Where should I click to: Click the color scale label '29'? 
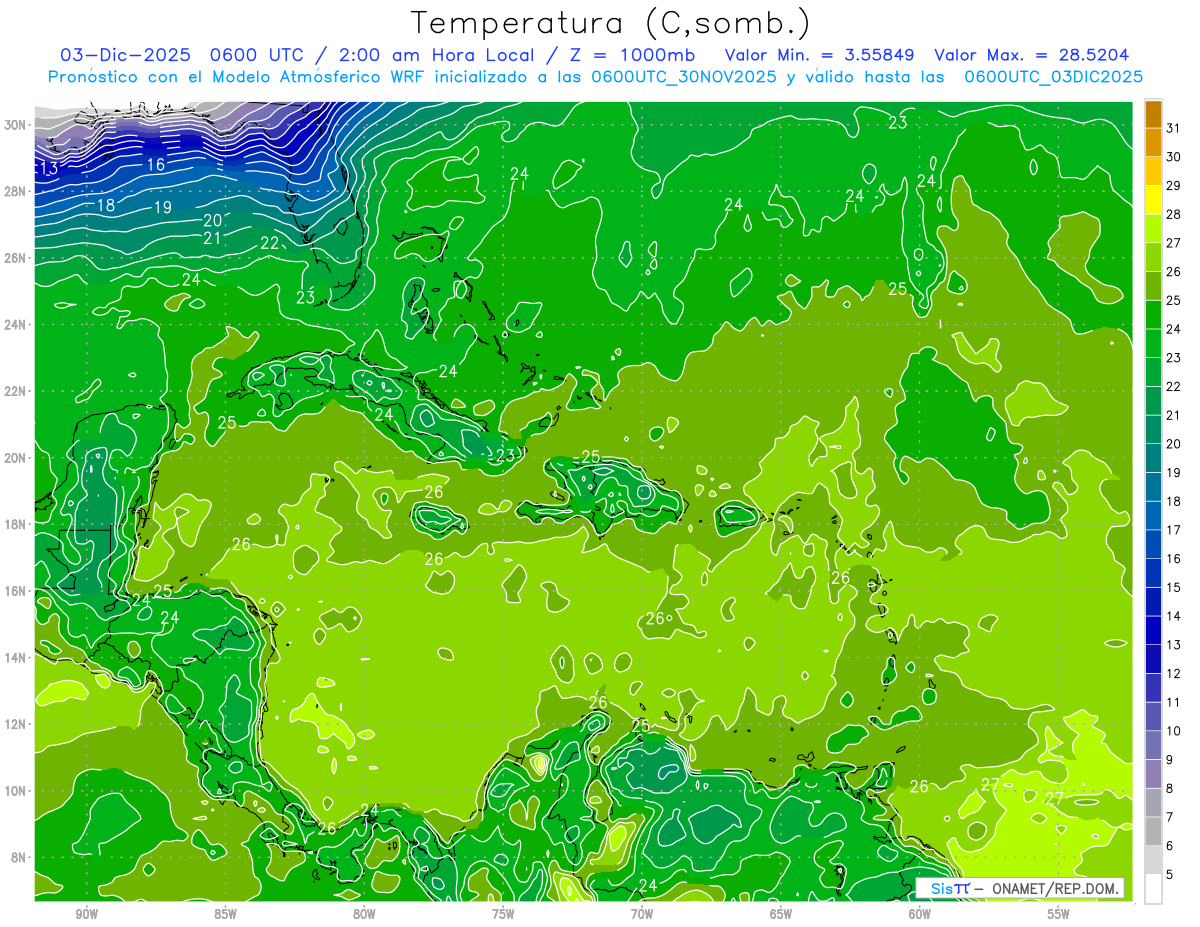pyautogui.click(x=1173, y=185)
